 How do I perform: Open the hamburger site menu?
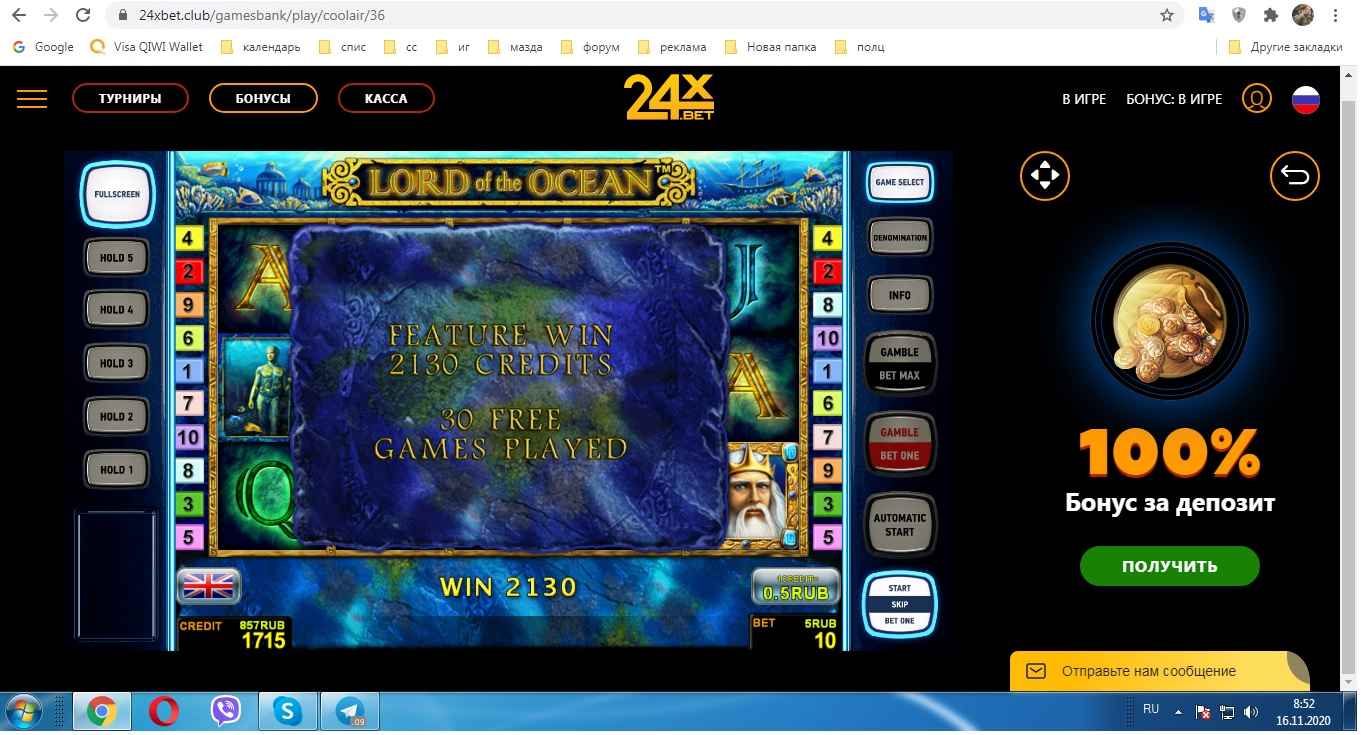(x=32, y=98)
